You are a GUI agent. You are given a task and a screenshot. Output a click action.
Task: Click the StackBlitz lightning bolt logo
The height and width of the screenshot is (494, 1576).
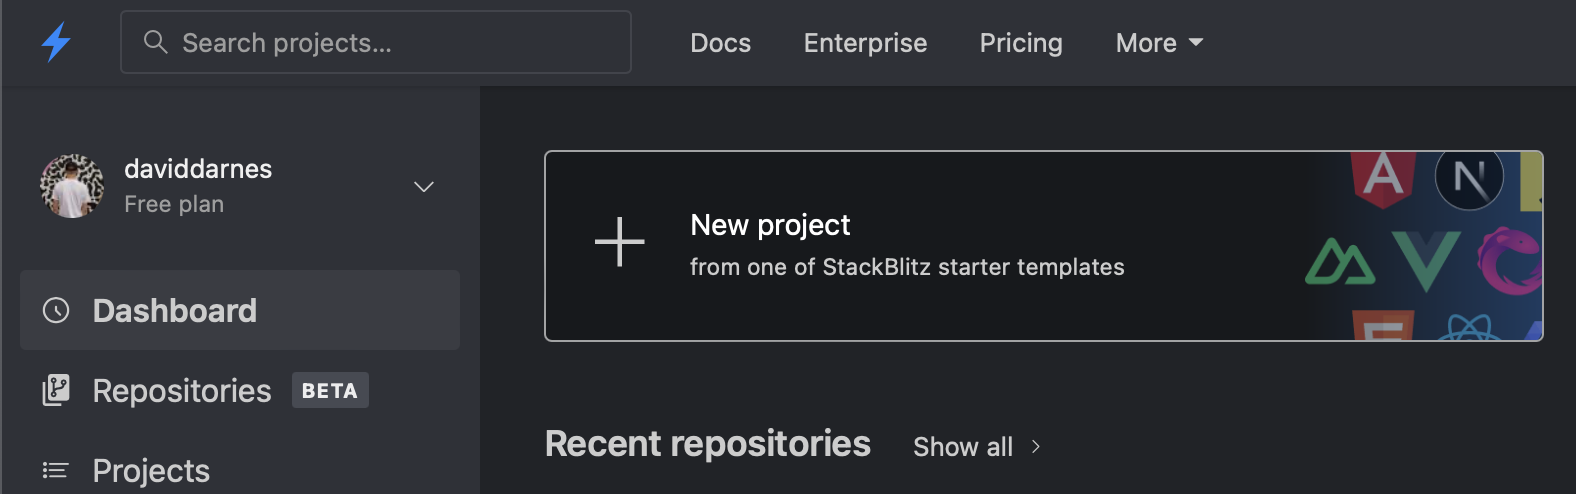(x=56, y=42)
